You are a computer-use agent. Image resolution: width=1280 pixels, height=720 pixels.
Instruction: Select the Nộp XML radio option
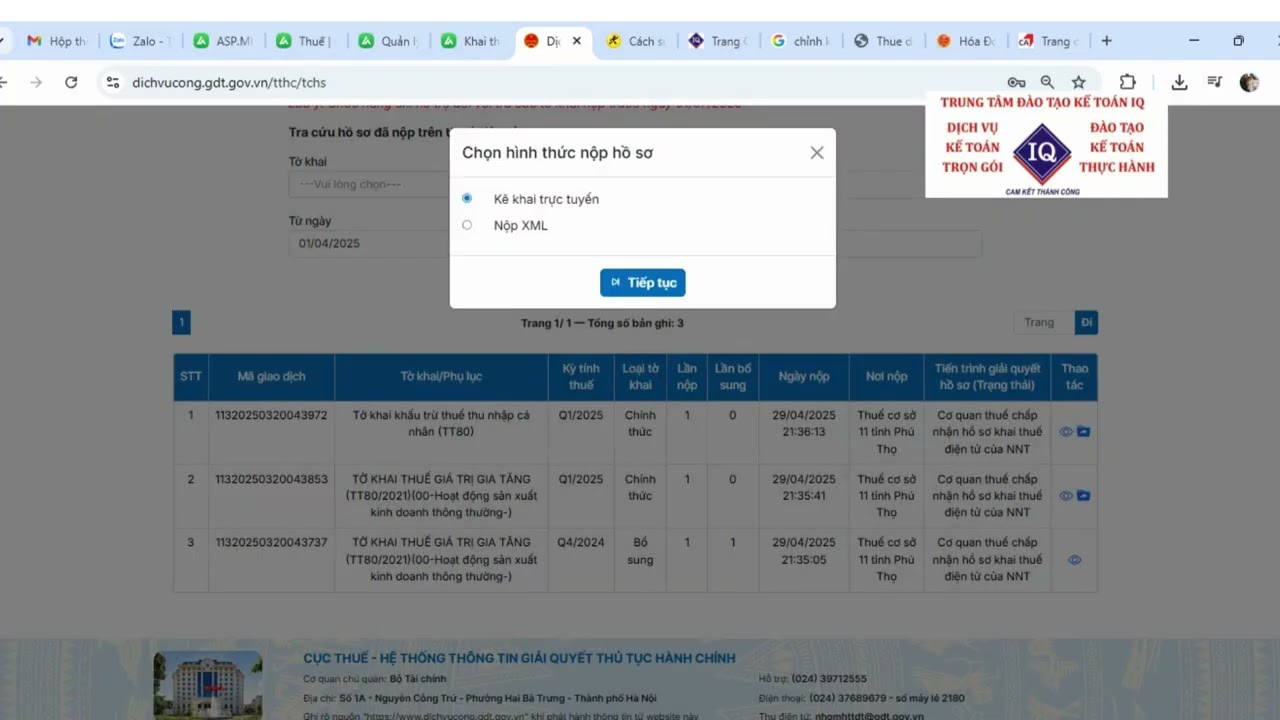pos(467,225)
